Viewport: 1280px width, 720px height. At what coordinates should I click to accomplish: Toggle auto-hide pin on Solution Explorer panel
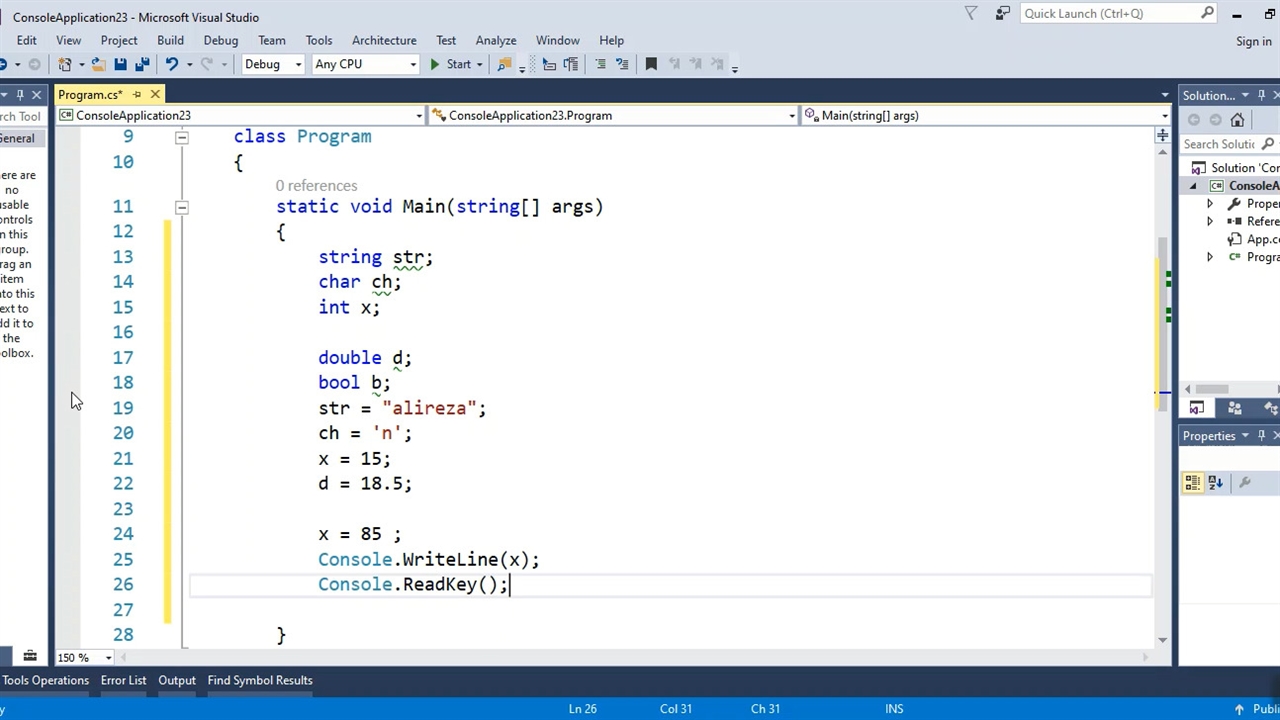pos(1261,95)
